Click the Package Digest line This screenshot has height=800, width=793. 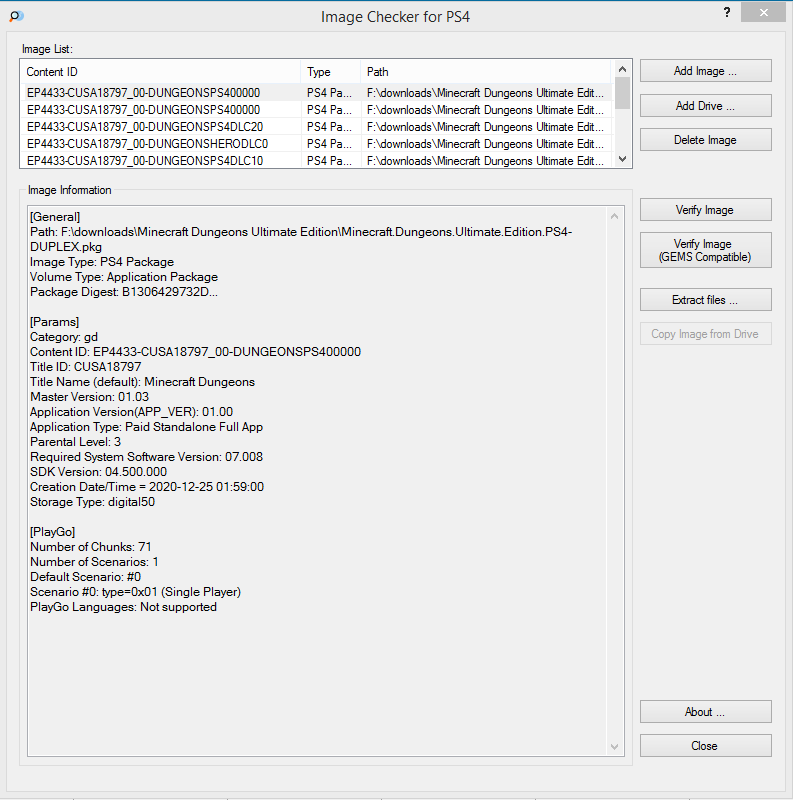click(x=124, y=292)
